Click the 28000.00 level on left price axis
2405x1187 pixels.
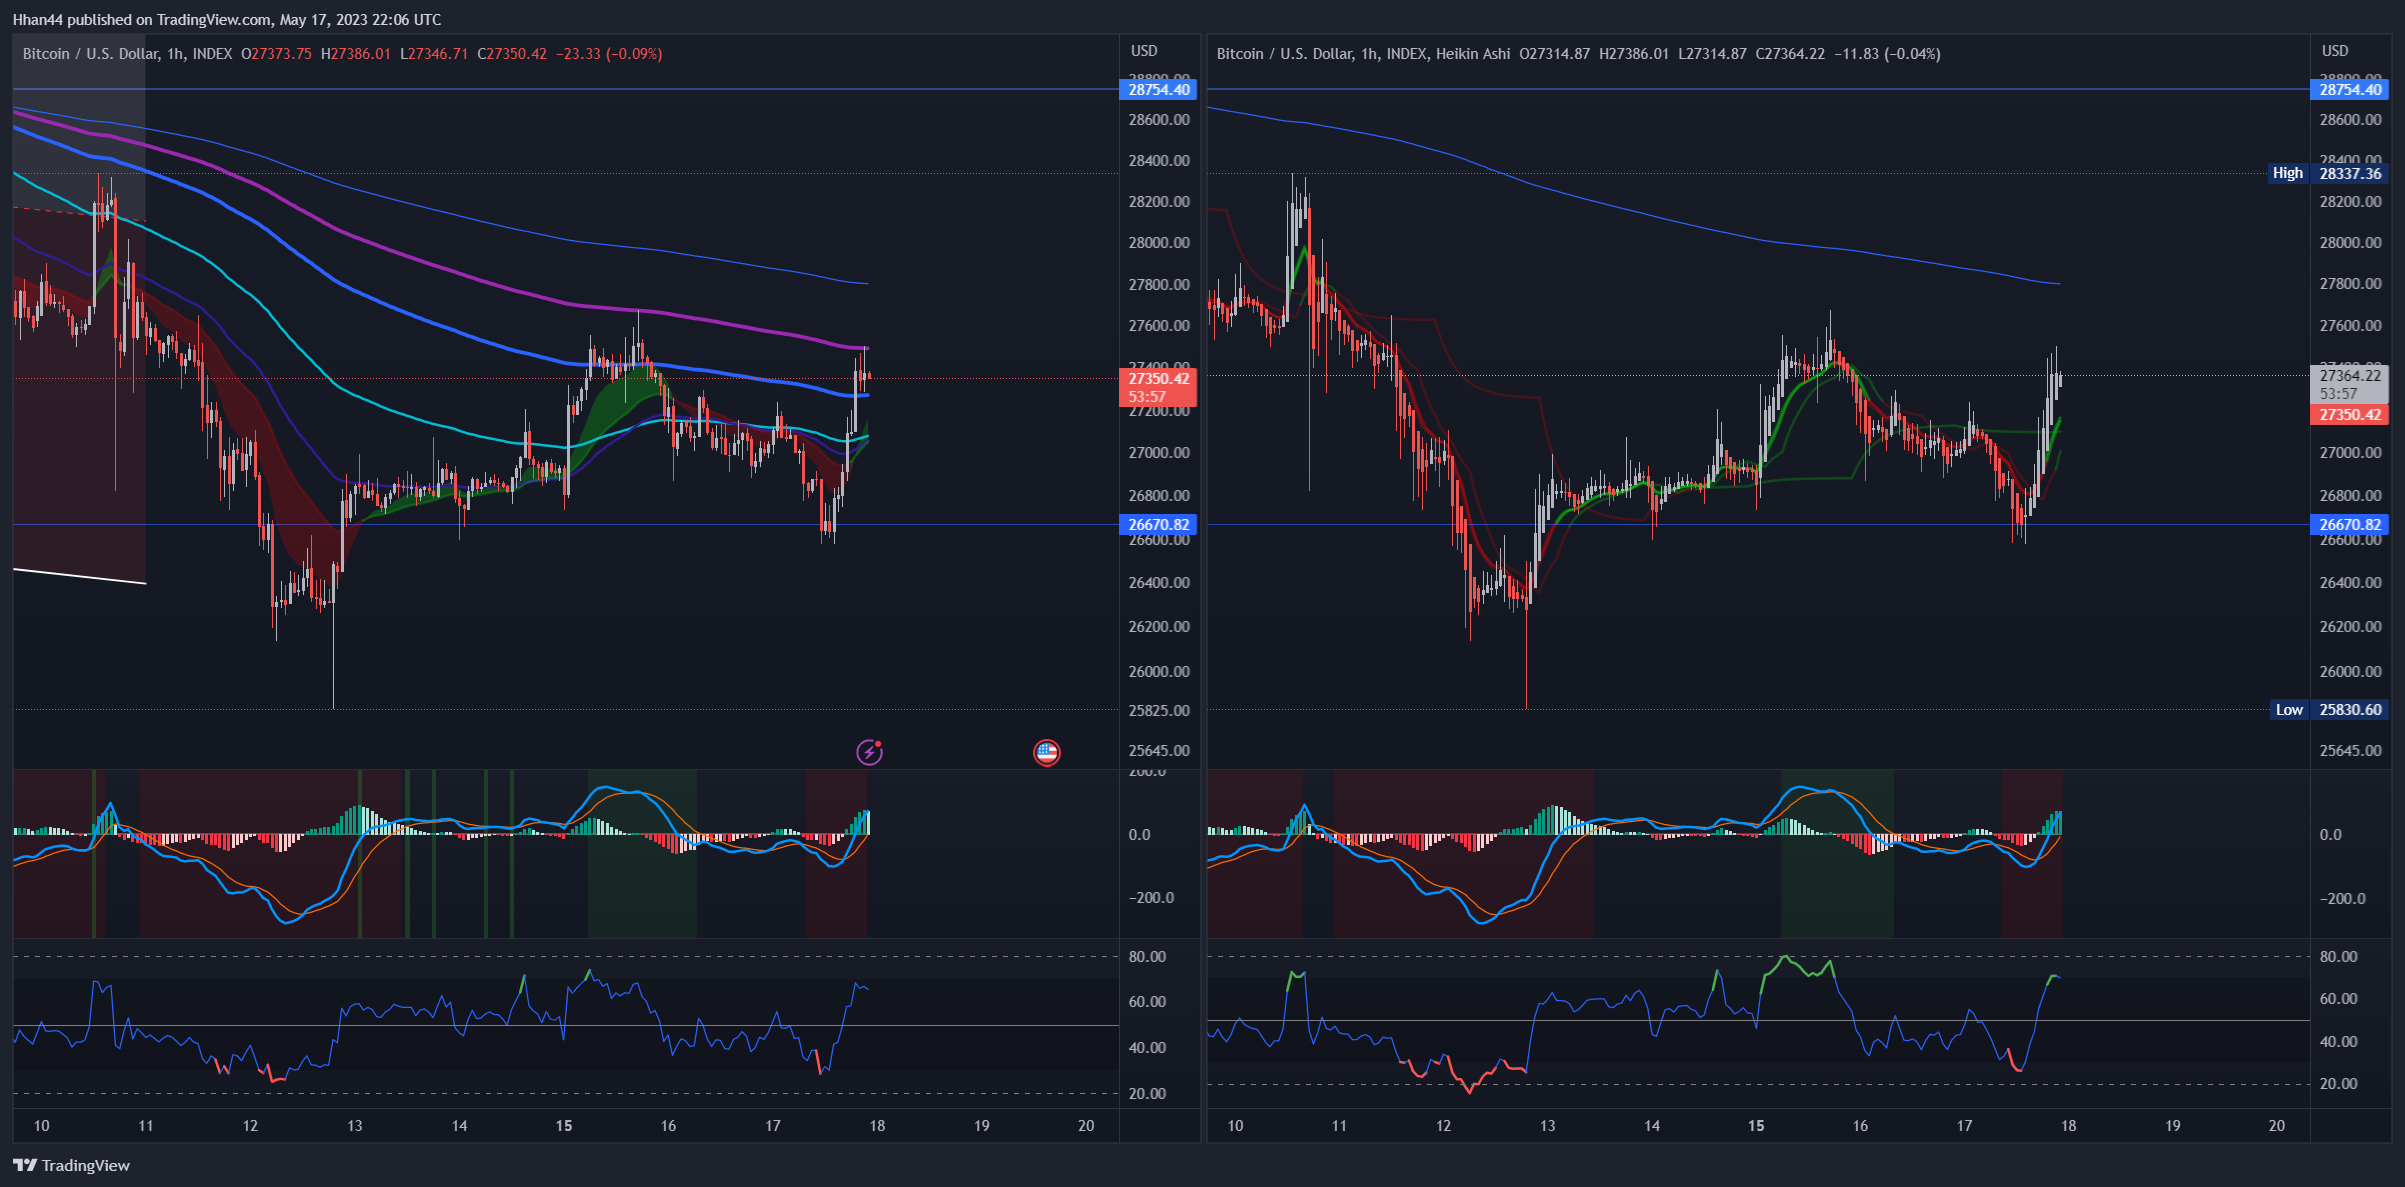1159,243
